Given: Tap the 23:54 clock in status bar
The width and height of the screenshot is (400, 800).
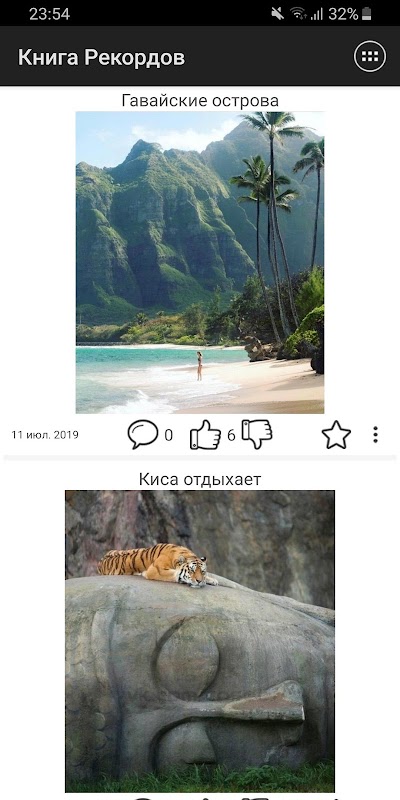Looking at the screenshot, I should pyautogui.click(x=49, y=14).
